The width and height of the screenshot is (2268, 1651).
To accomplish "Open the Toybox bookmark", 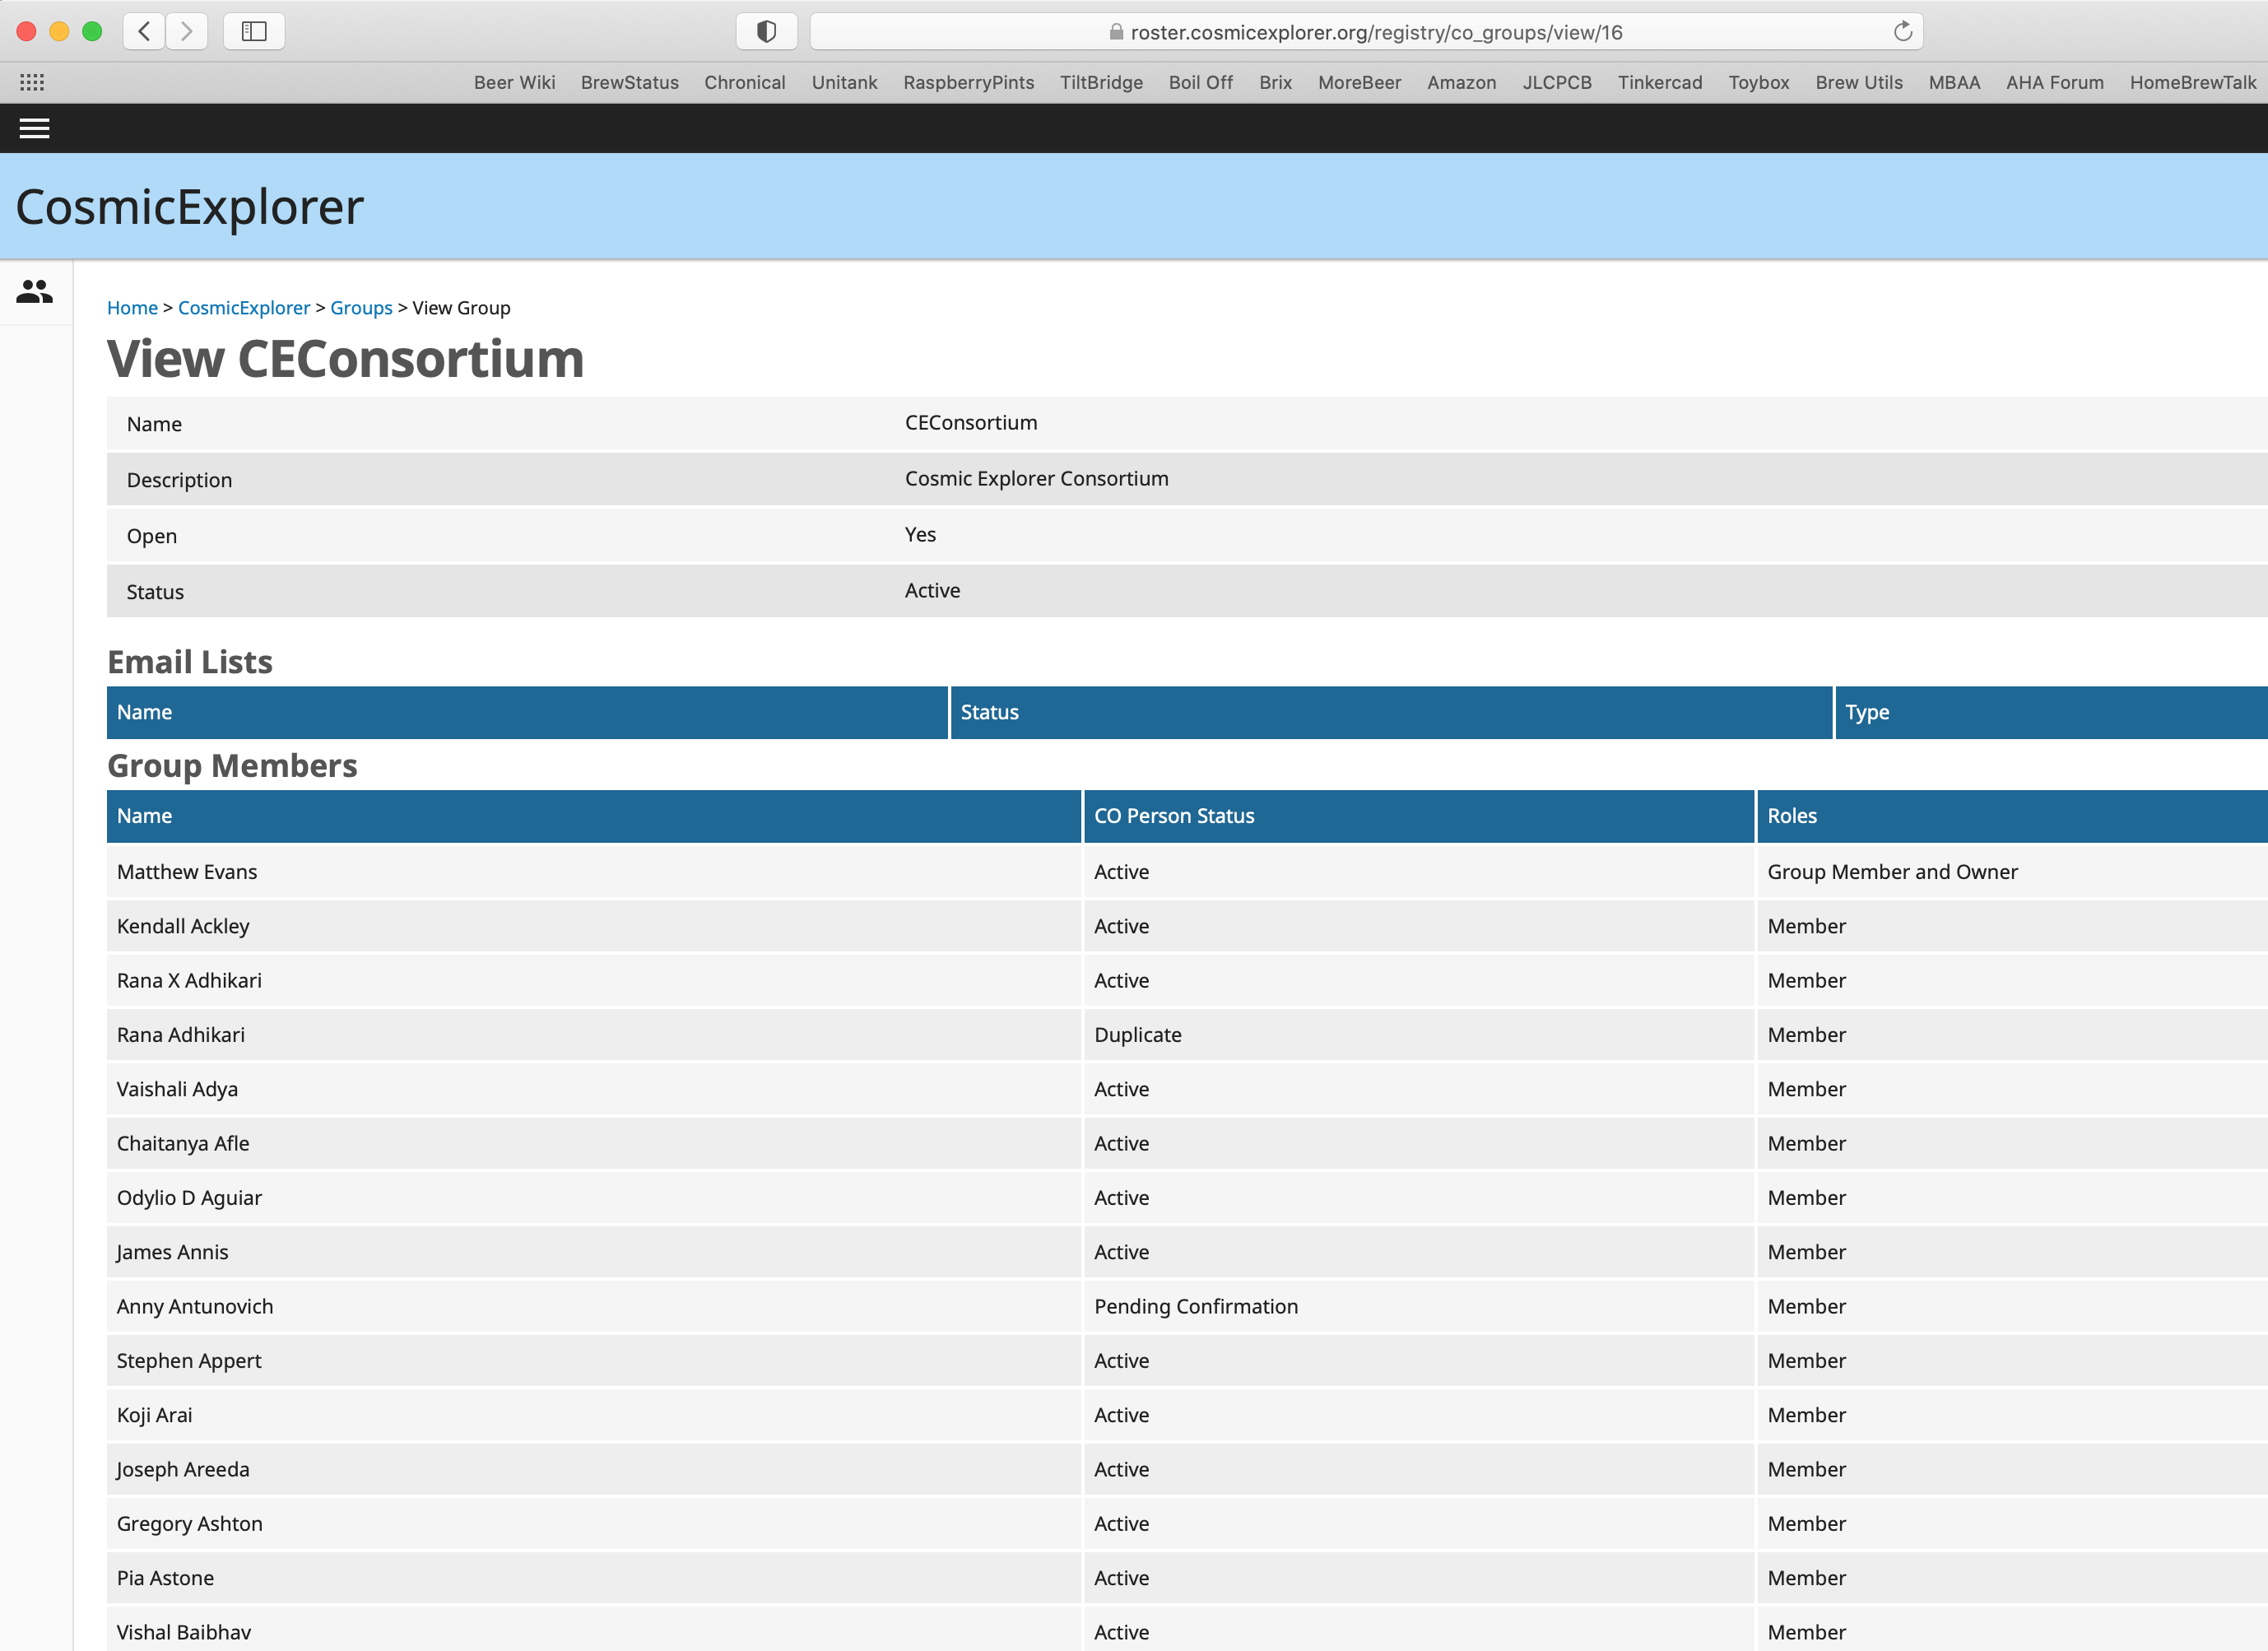I will 1759,82.
